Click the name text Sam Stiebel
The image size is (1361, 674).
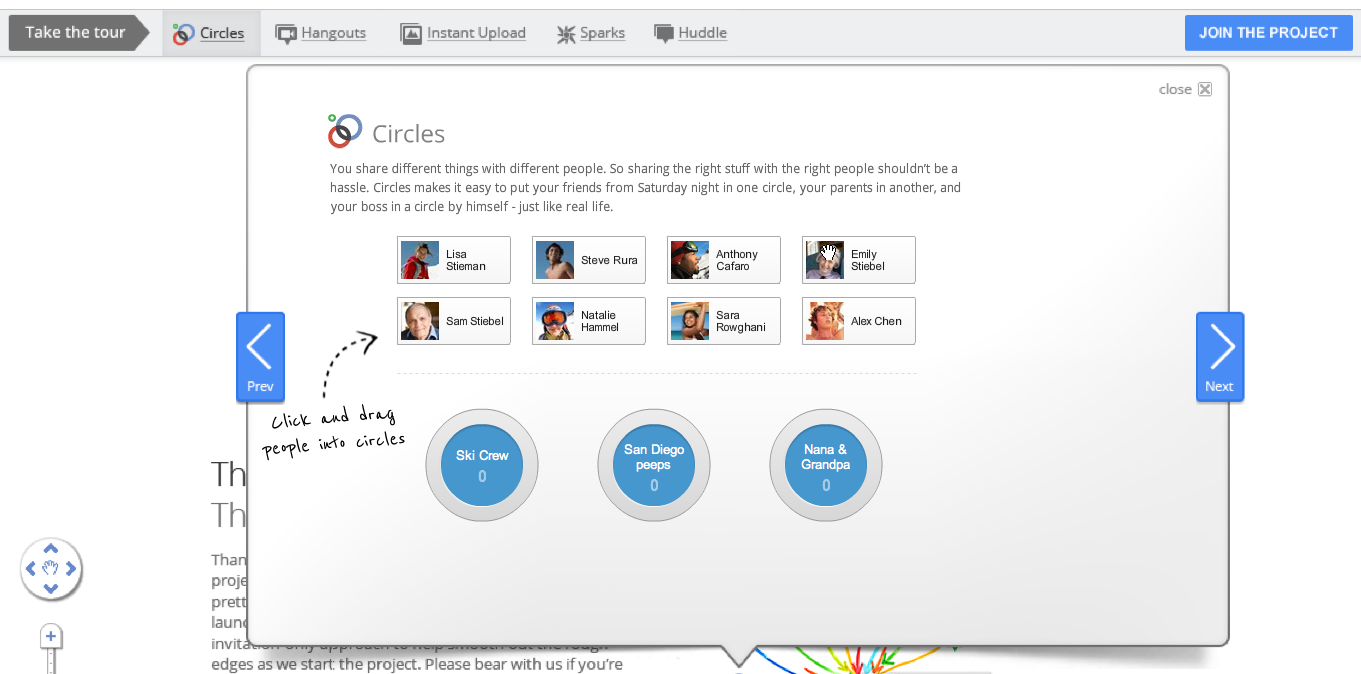475,321
